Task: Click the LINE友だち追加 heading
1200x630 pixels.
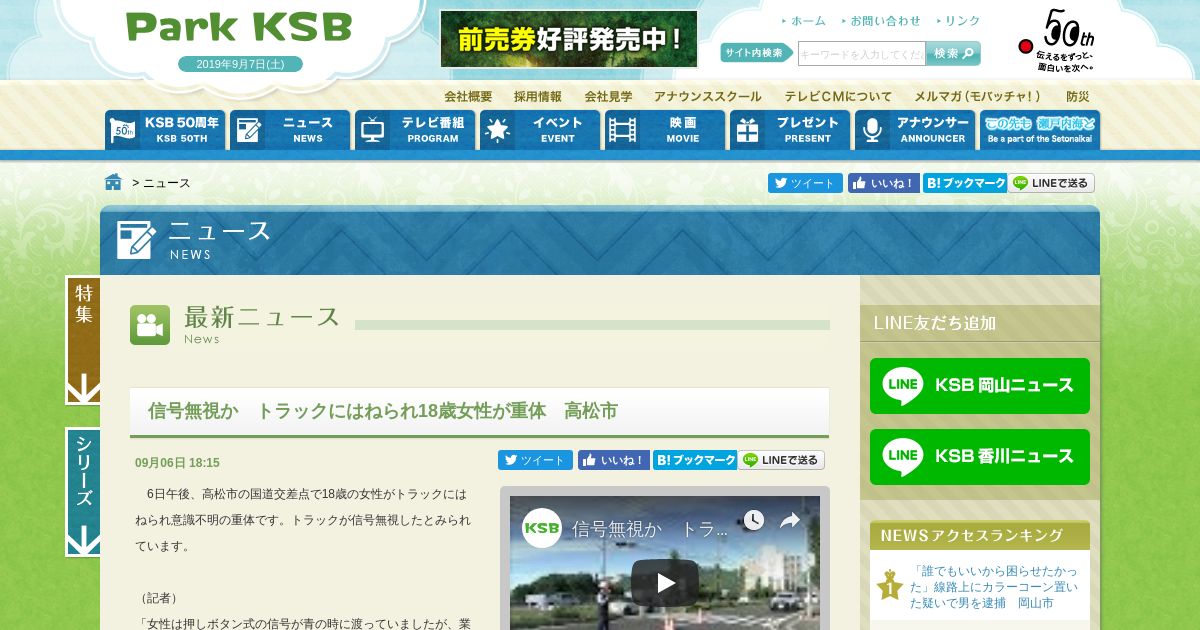Action: pyautogui.click(x=935, y=323)
